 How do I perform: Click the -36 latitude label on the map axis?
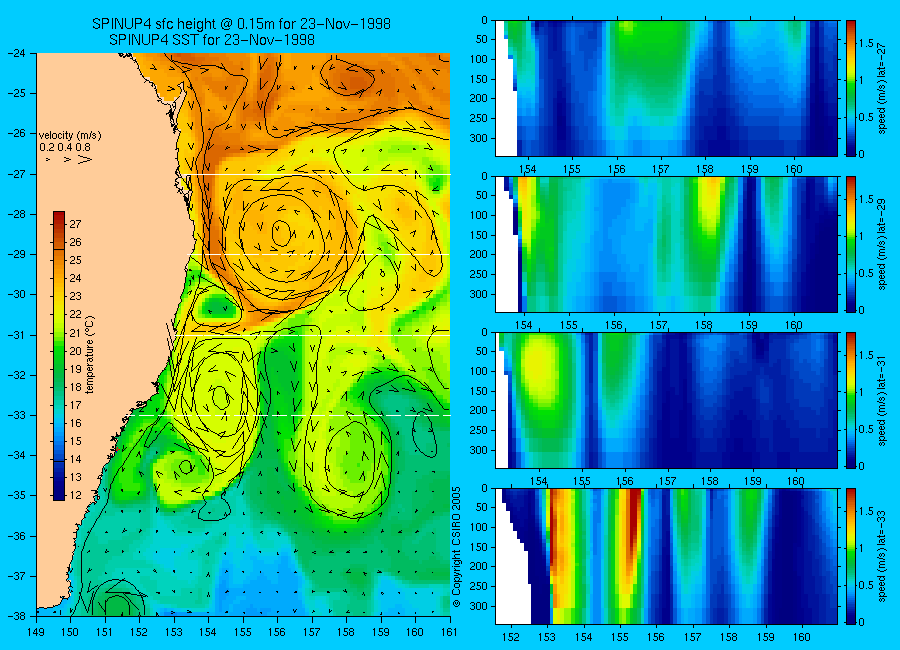pyautogui.click(x=16, y=536)
